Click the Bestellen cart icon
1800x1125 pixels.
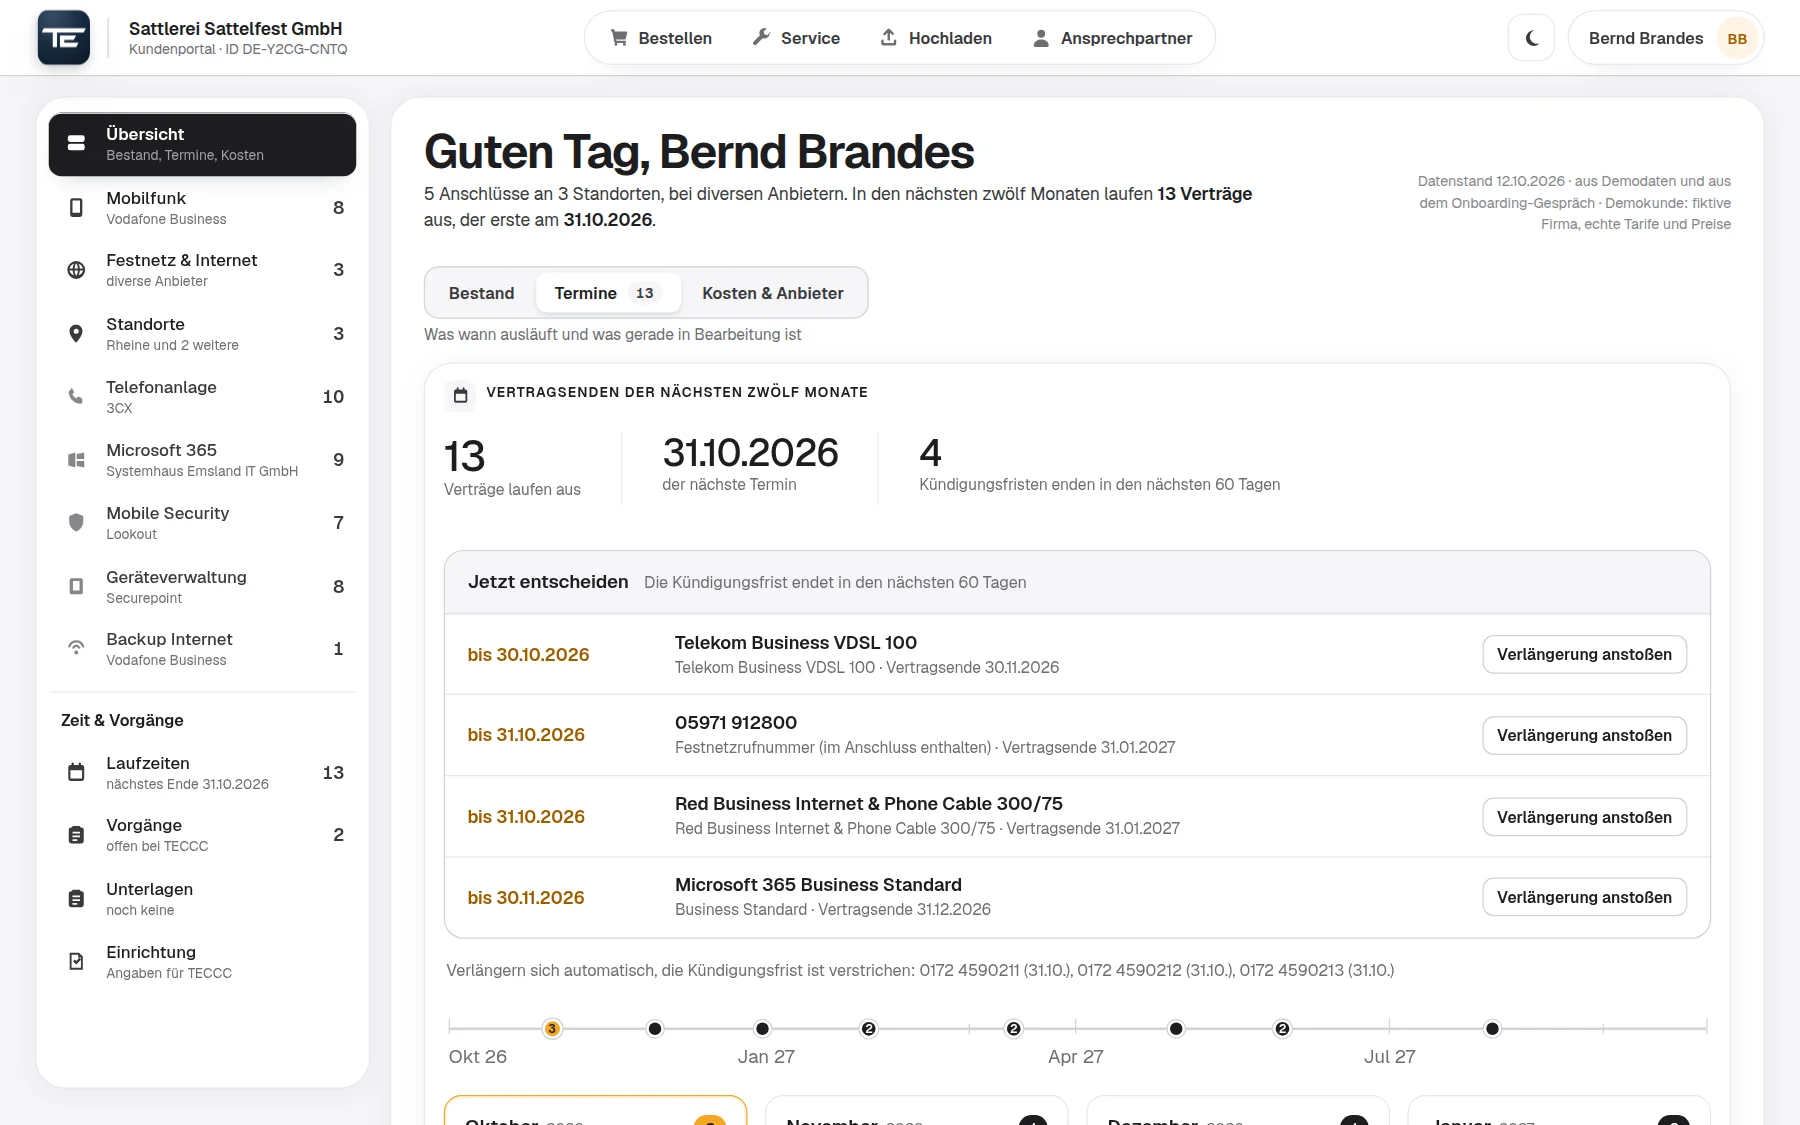[619, 38]
